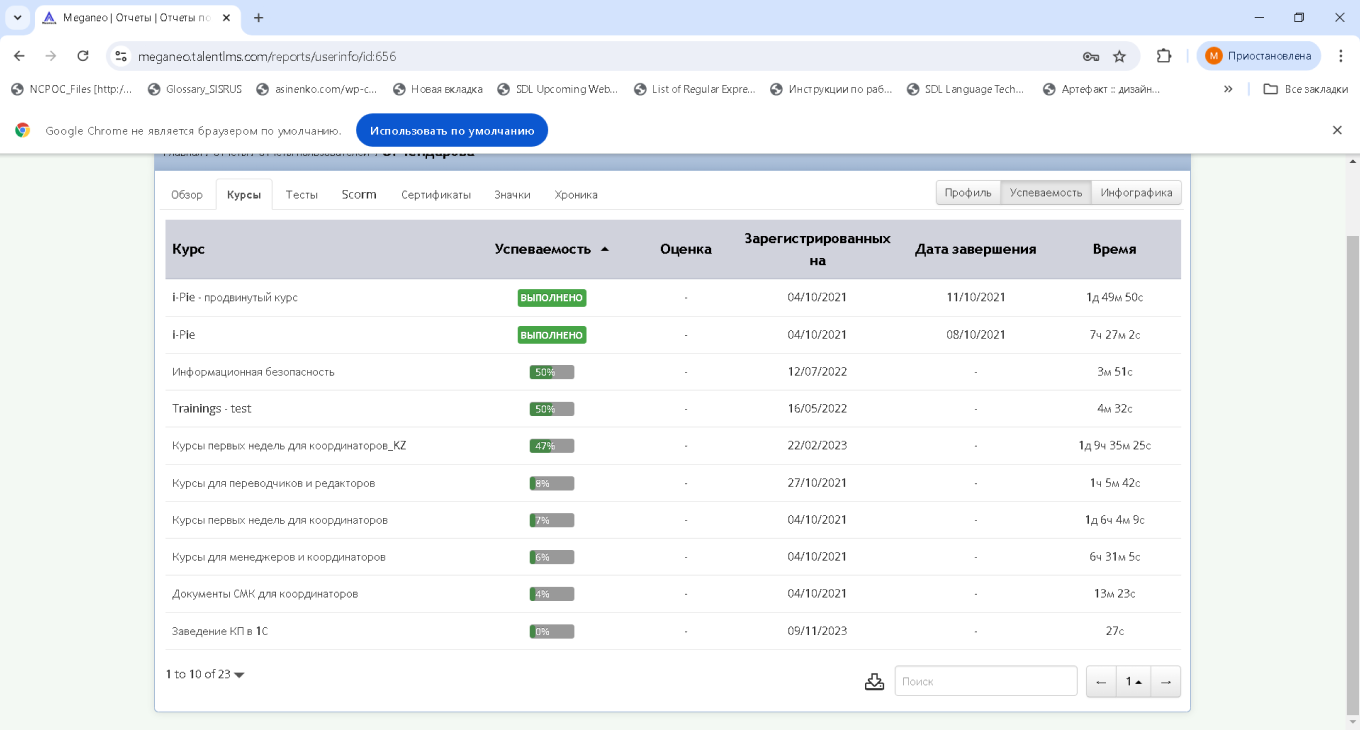Click the site information icon in address bar

coord(121,56)
